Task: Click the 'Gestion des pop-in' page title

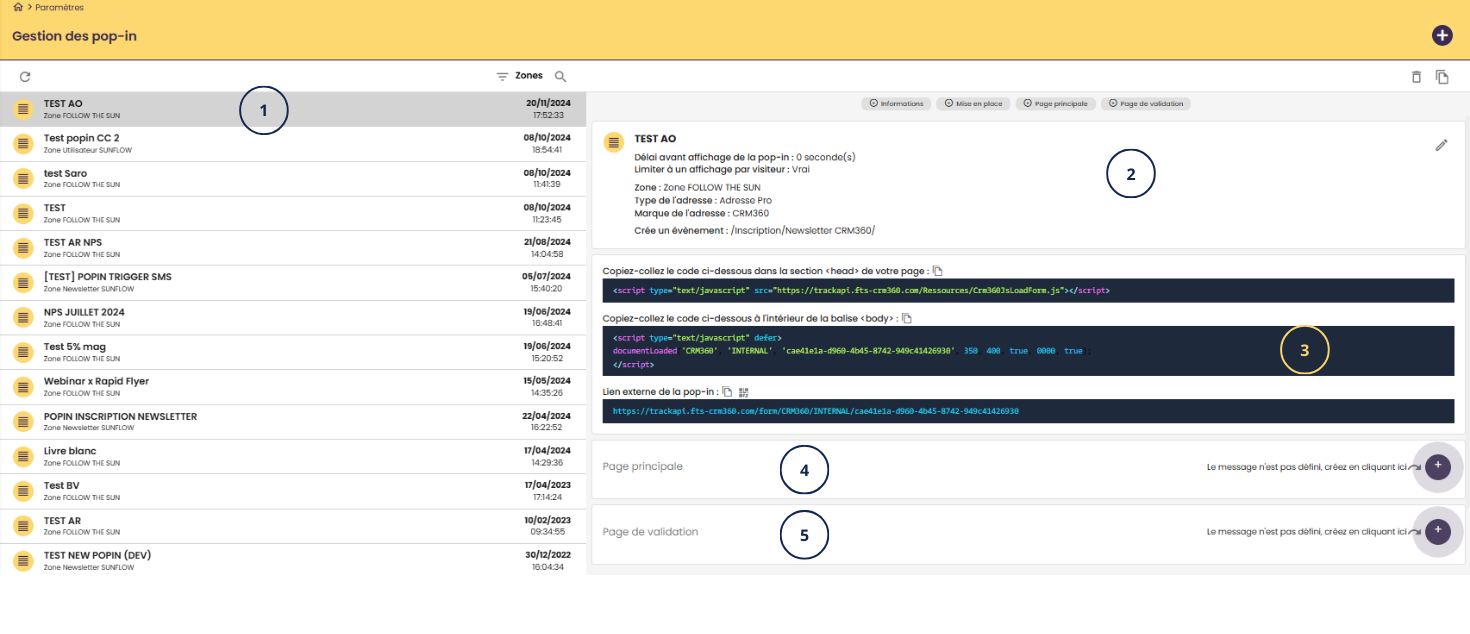Action: pos(74,36)
